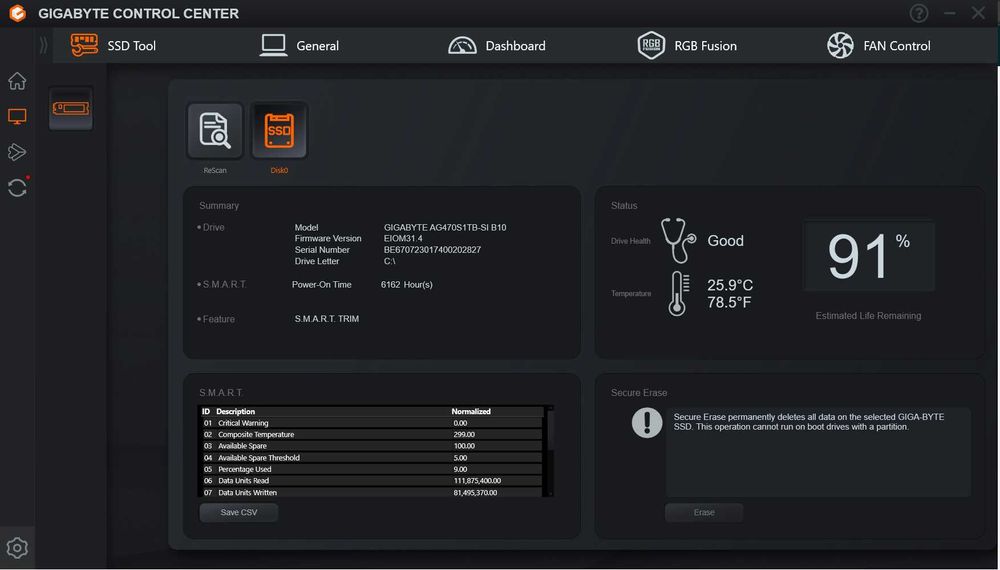
Task: Click the Secure Erase warning icon
Action: click(x=647, y=422)
